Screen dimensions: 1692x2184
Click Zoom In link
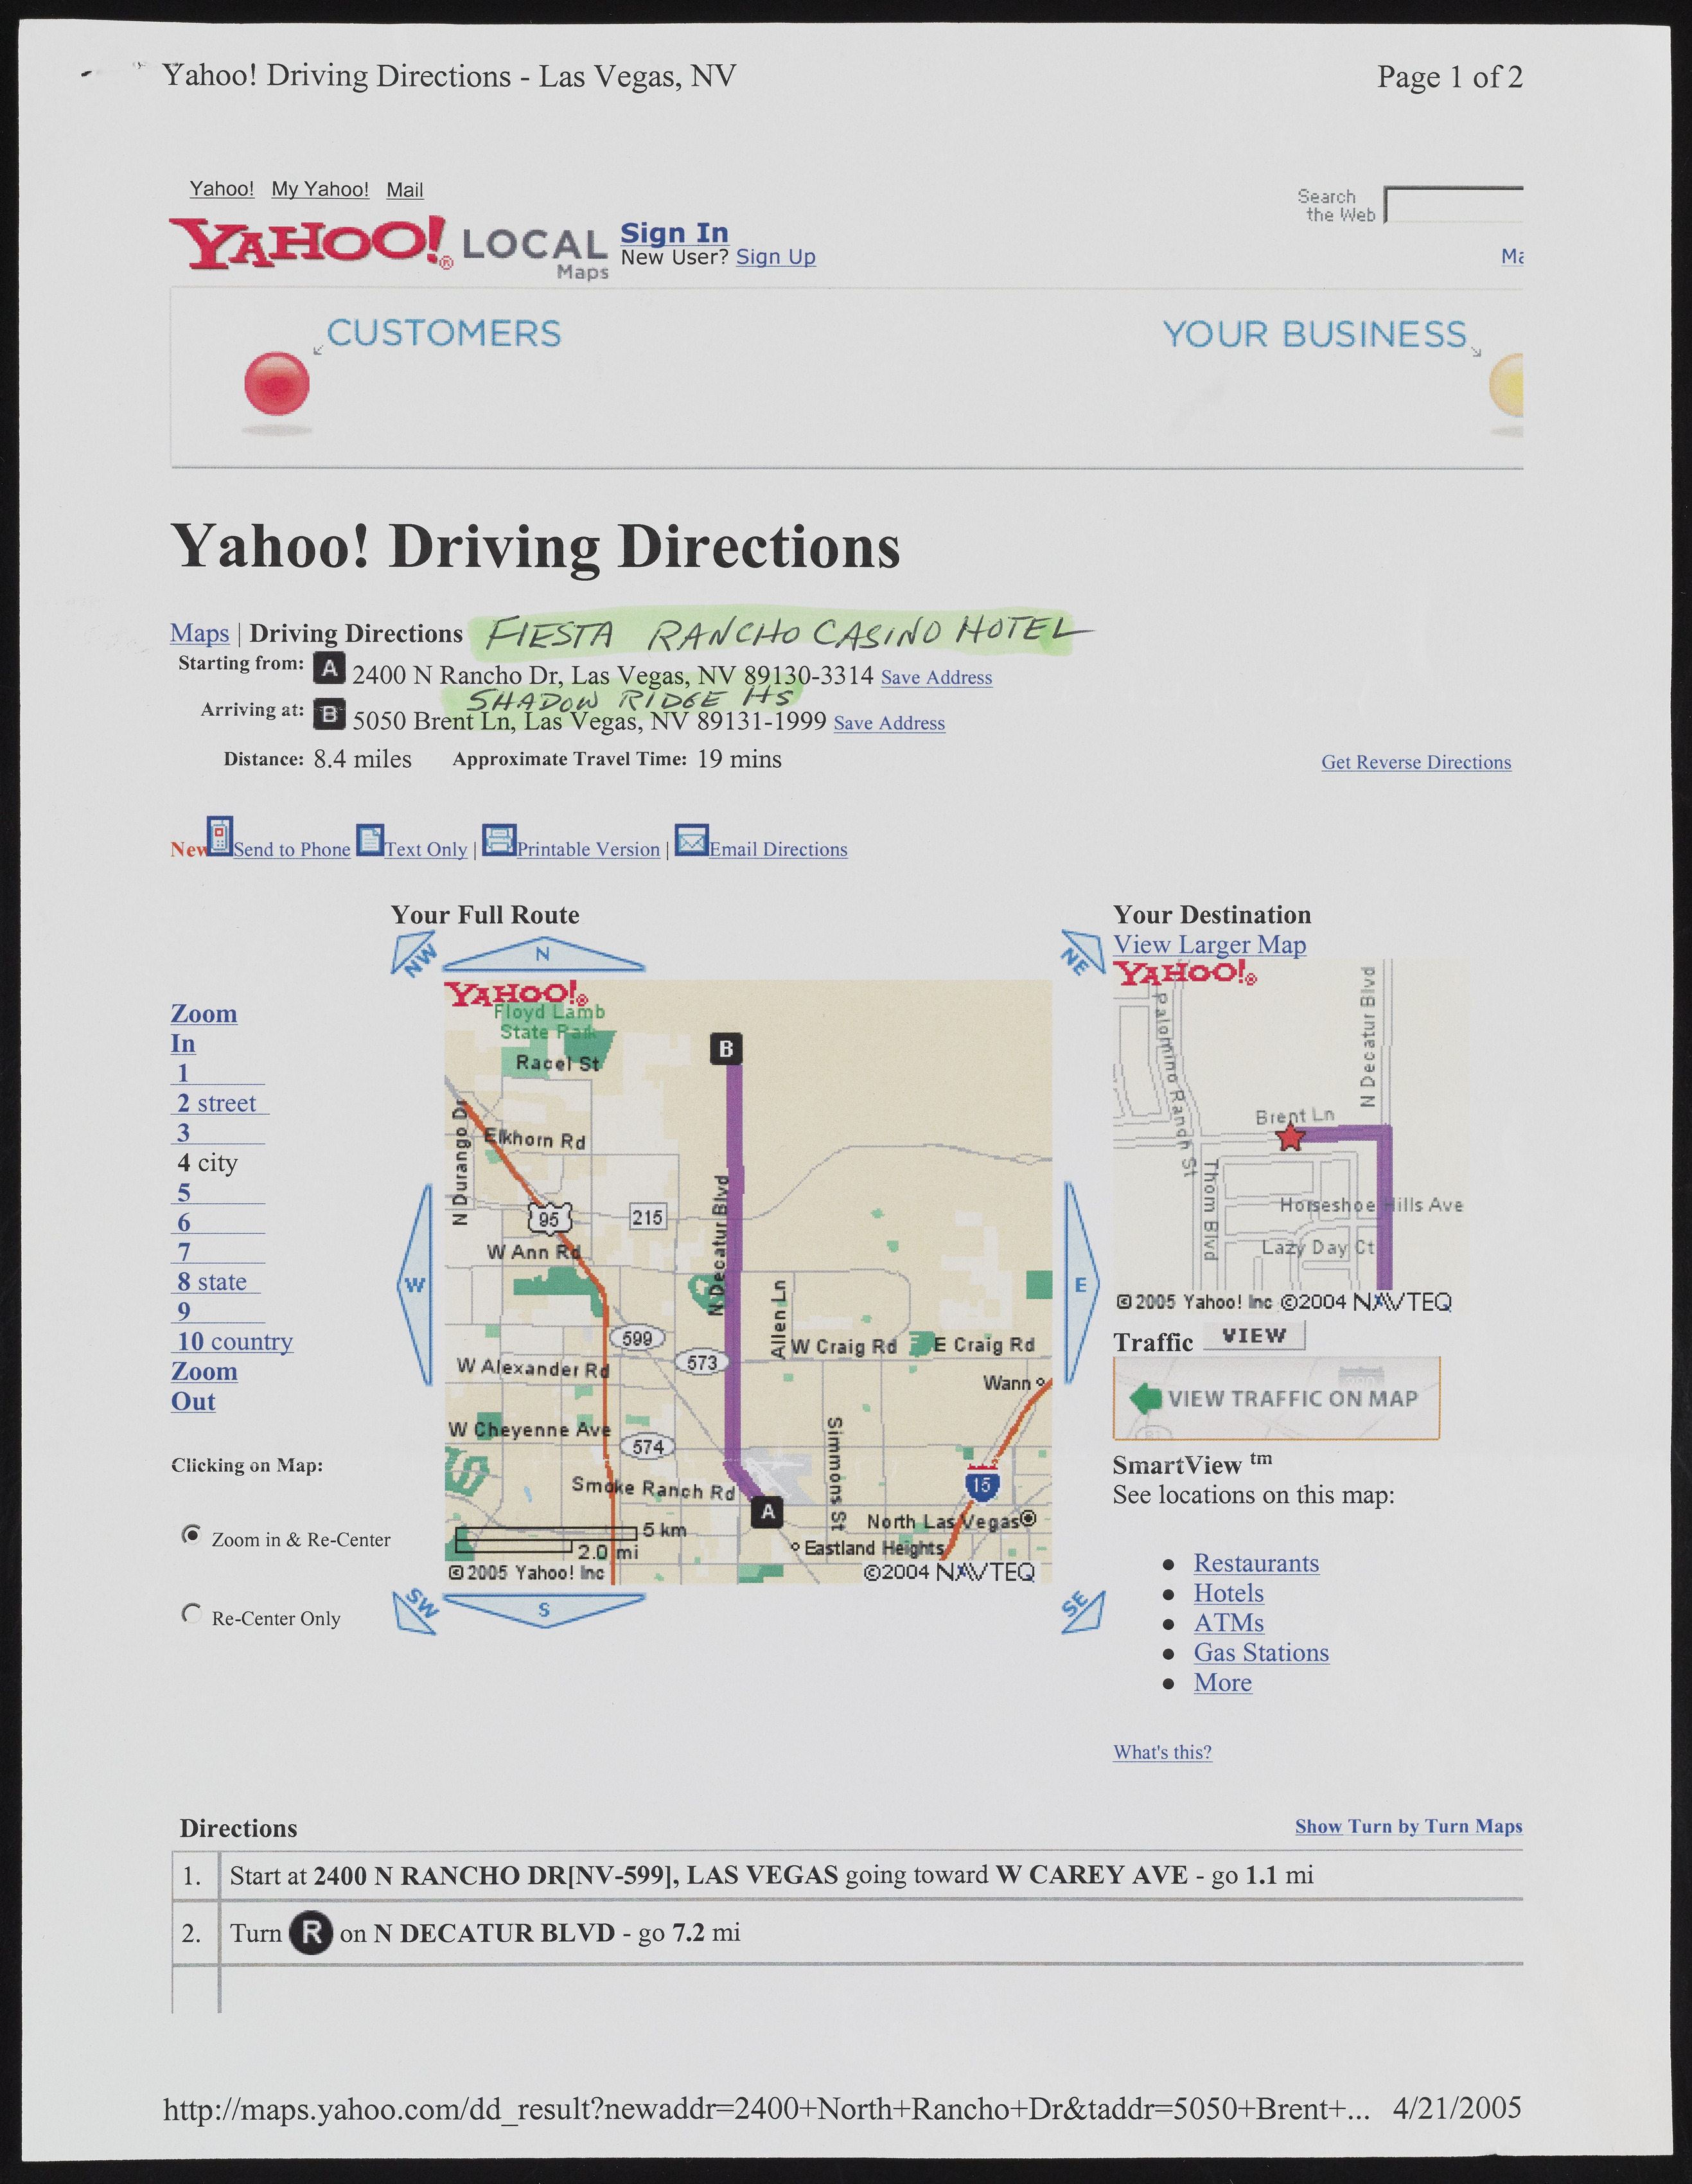(x=204, y=1028)
